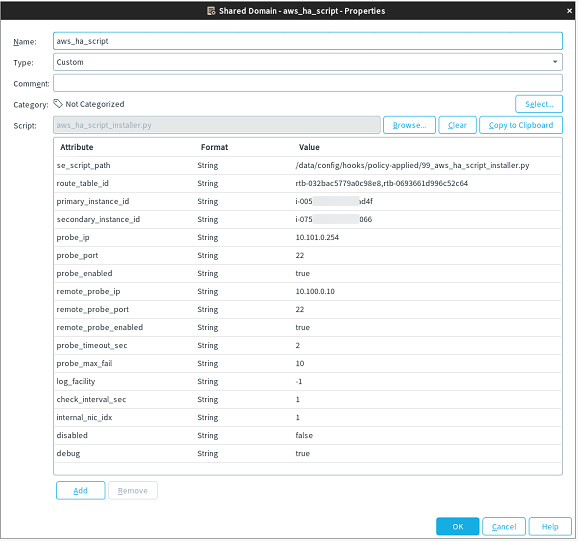Confirm with the OK button
578x541 pixels.
[457, 527]
